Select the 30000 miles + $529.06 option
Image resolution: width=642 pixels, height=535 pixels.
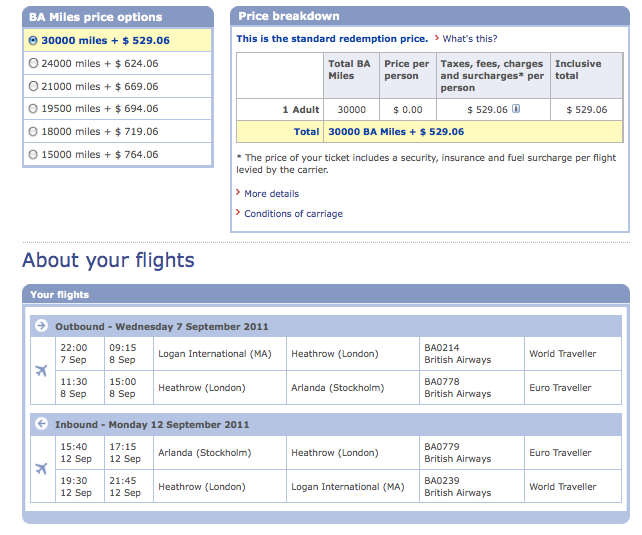click(33, 41)
